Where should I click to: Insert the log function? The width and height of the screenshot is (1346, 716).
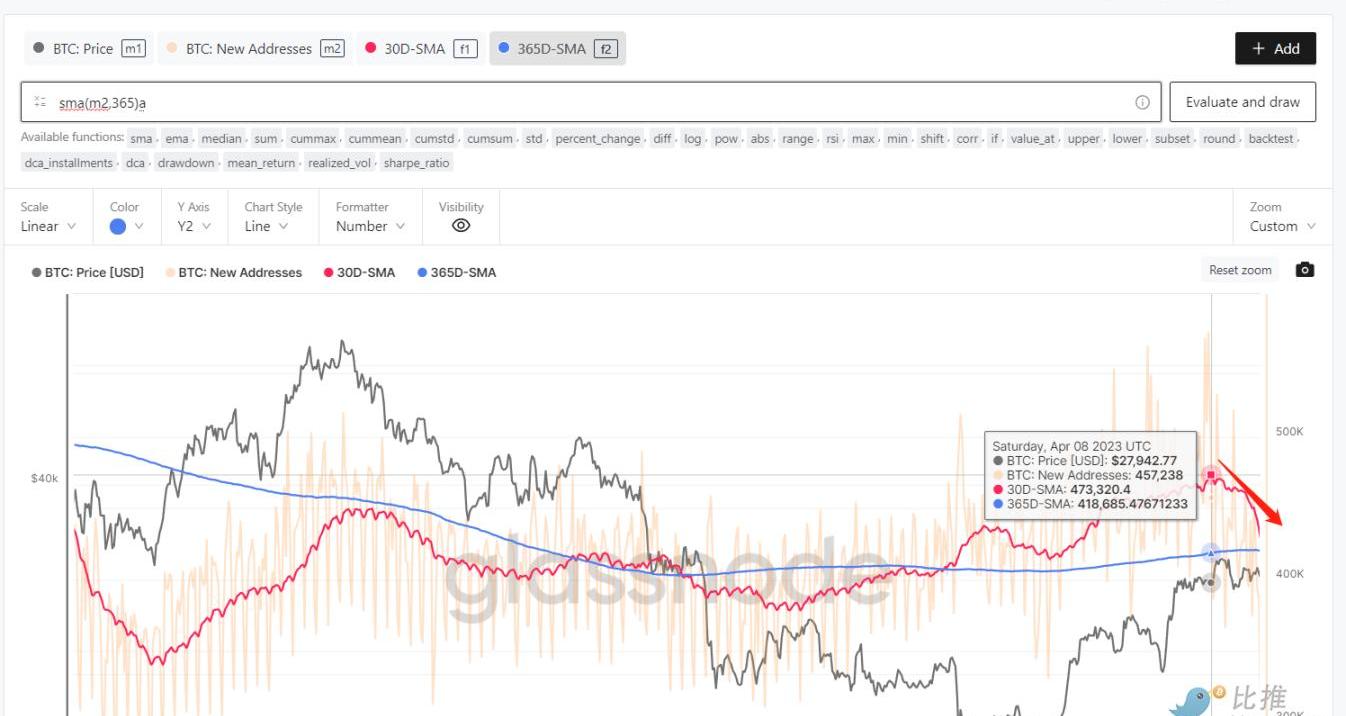click(x=693, y=139)
